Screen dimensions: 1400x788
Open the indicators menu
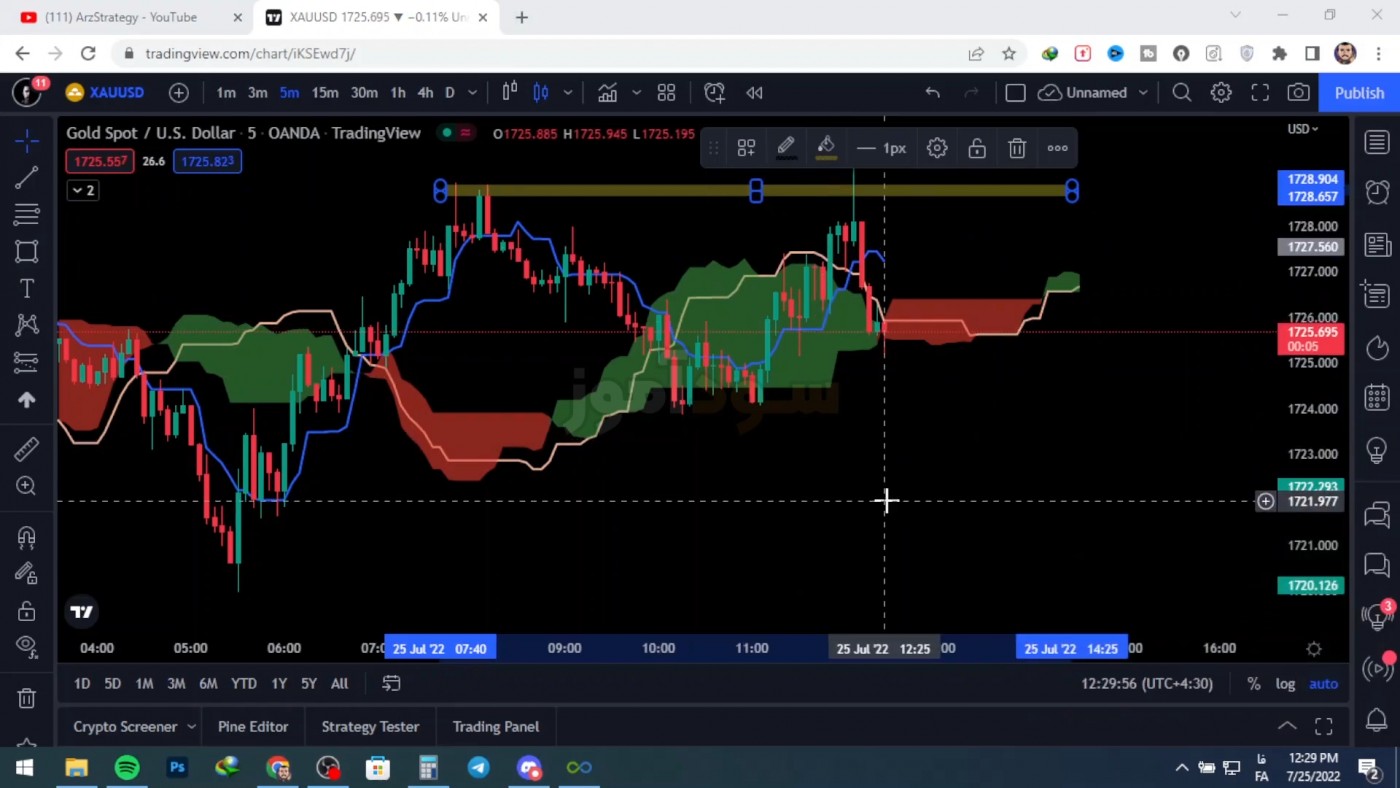coord(607,92)
